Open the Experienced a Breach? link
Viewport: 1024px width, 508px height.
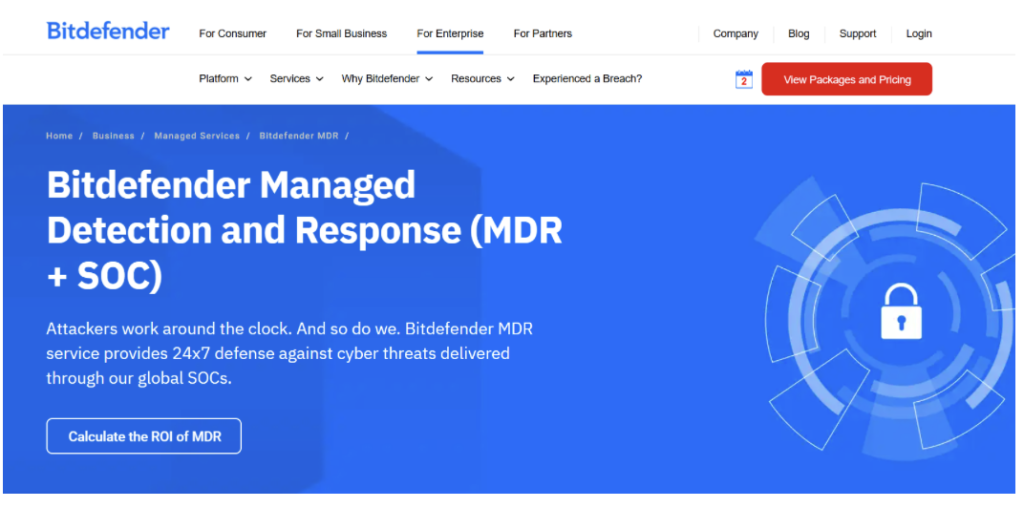click(587, 78)
